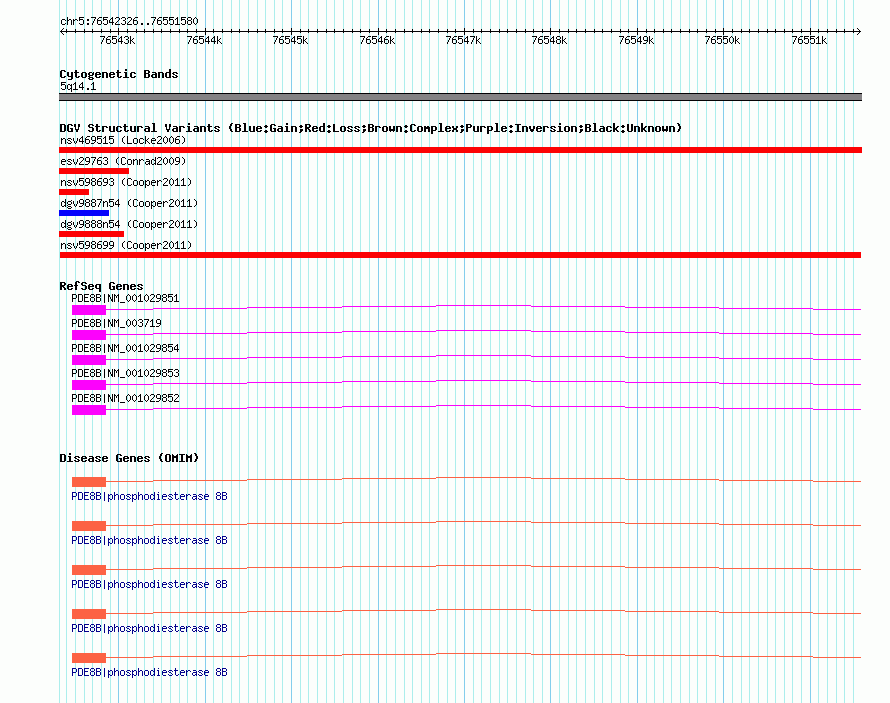The width and height of the screenshot is (890, 703).
Task: Select the Disease Genes (OMIM) track title
Action: pos(129,458)
